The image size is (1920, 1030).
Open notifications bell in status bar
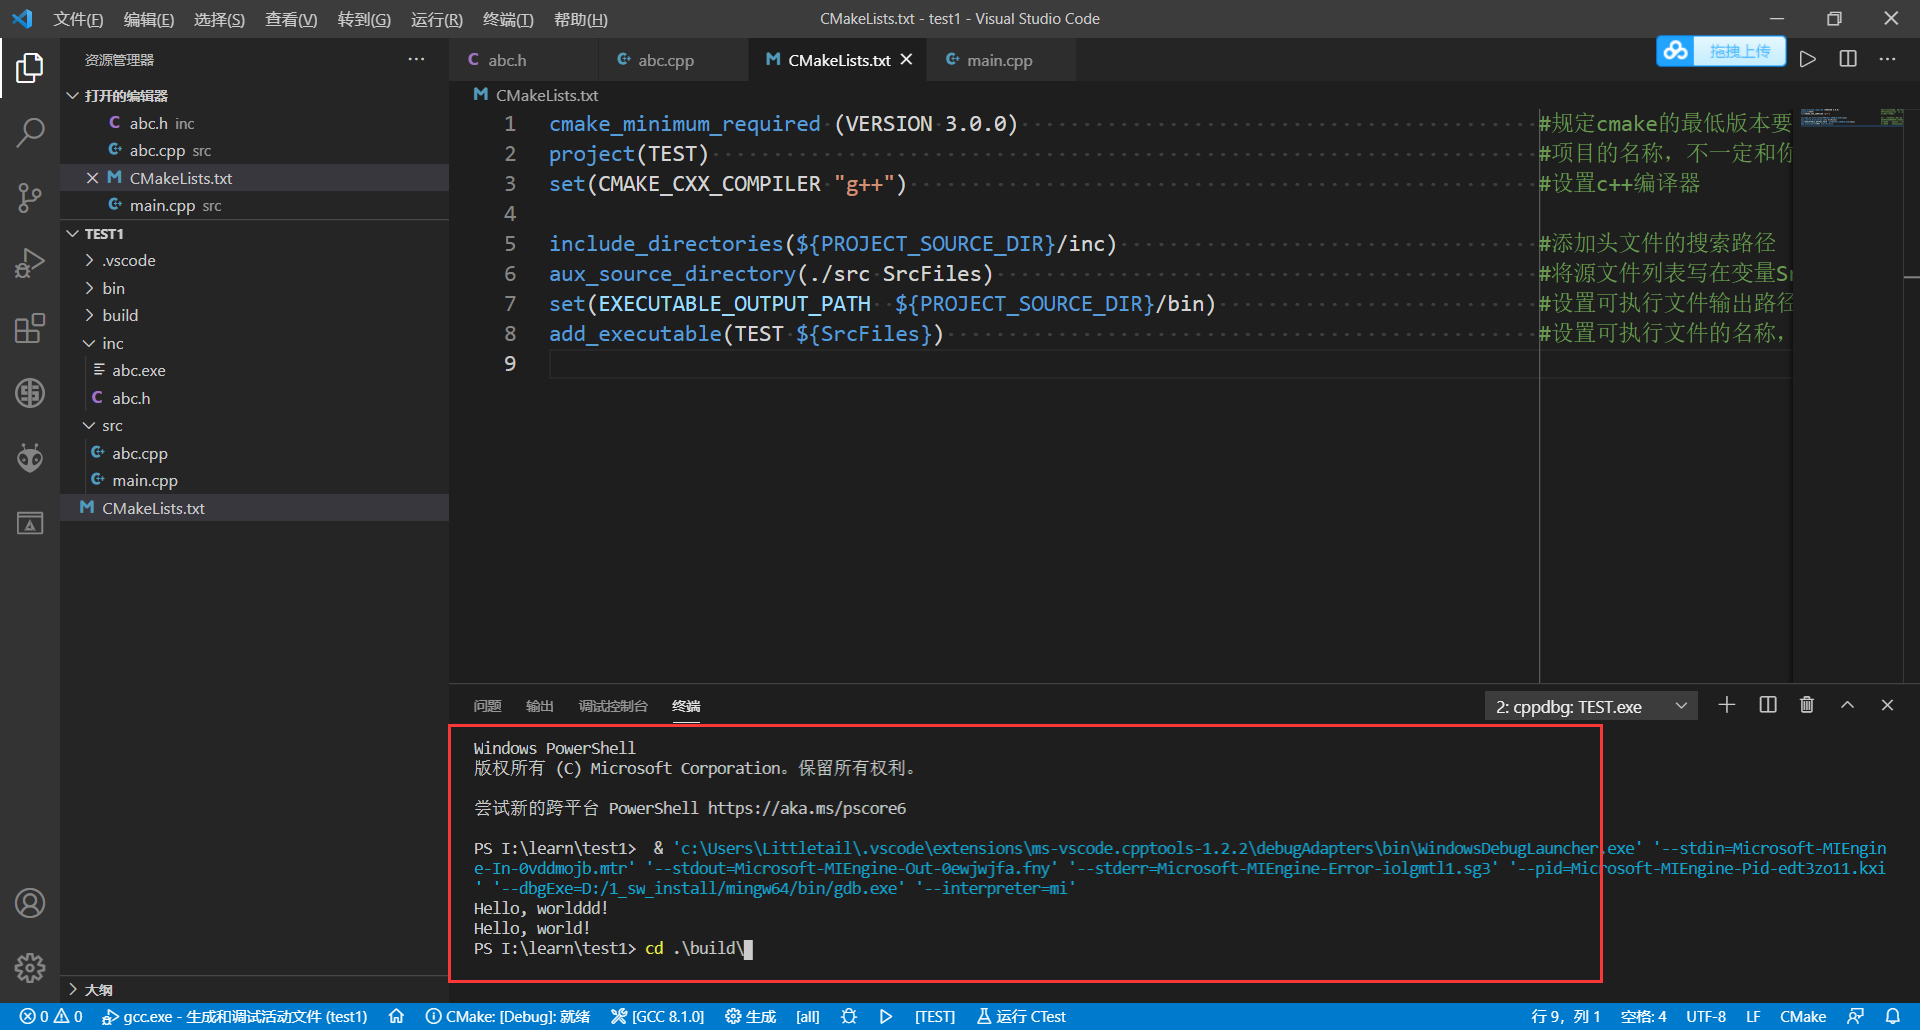tap(1893, 1016)
